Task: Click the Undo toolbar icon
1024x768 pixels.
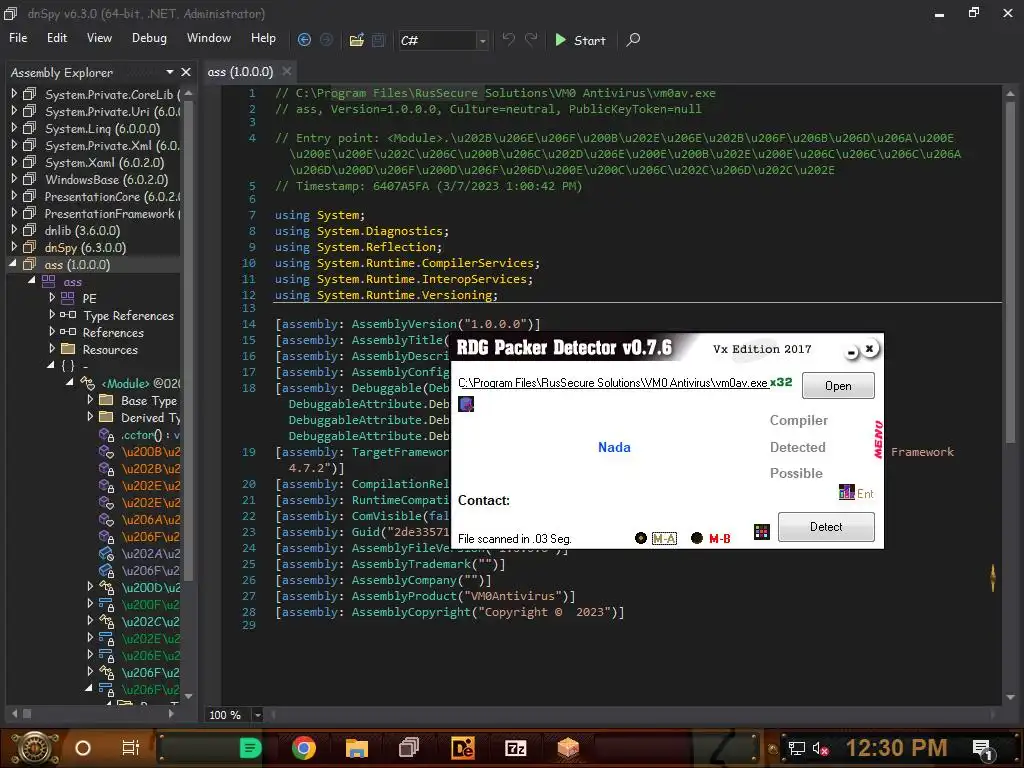Action: [508, 40]
